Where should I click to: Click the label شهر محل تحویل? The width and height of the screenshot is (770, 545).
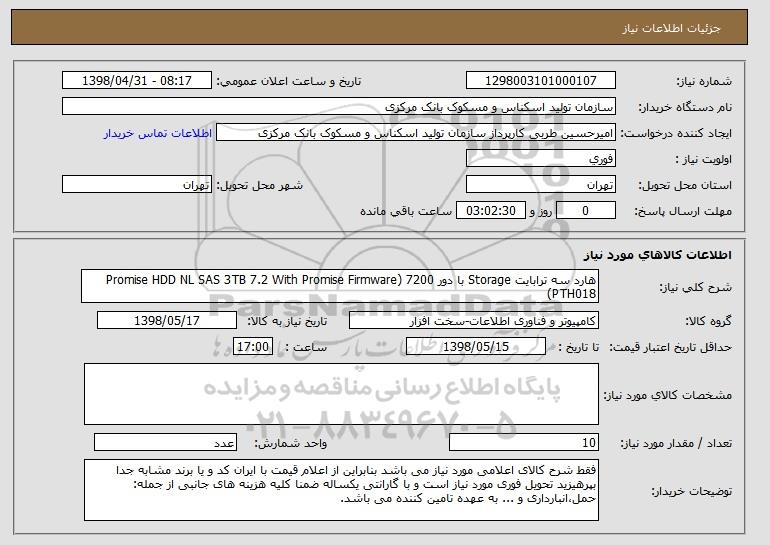point(260,185)
